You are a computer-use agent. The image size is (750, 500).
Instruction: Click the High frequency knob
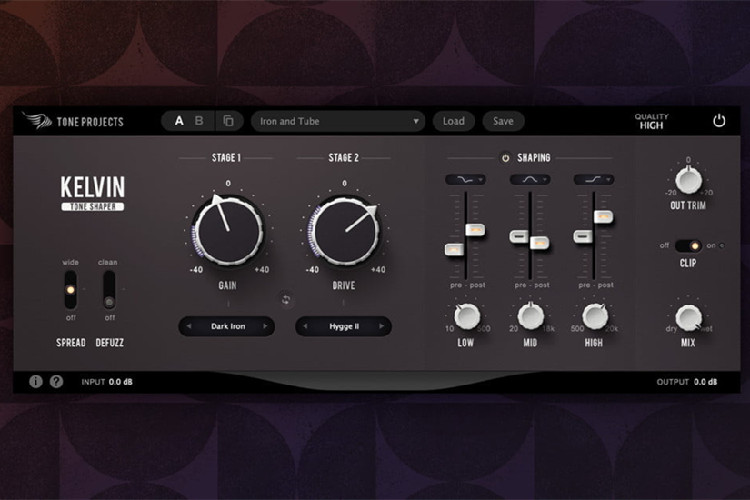click(x=595, y=317)
